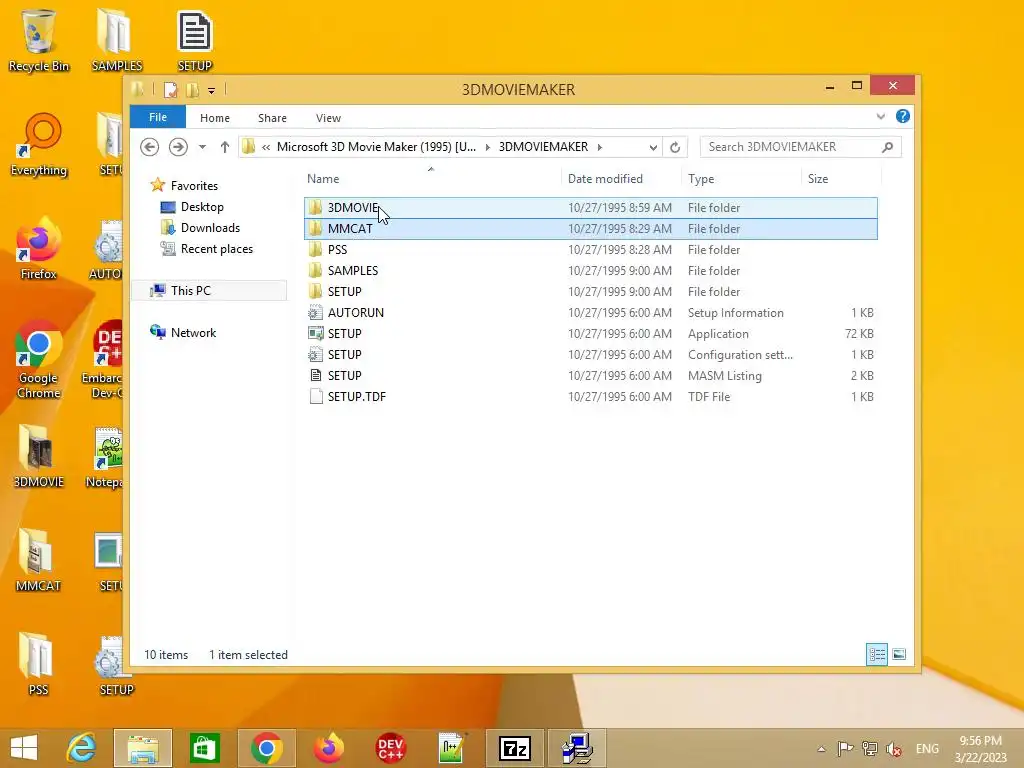Select the 3DMOVIE folder row in the file list

[590, 208]
